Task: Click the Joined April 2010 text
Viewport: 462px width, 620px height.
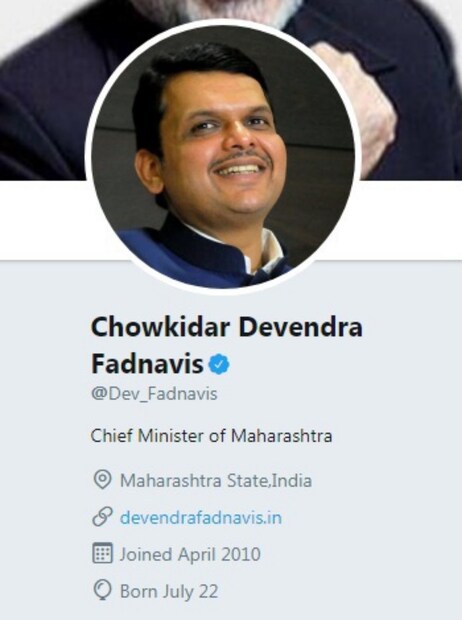Action: (x=190, y=554)
